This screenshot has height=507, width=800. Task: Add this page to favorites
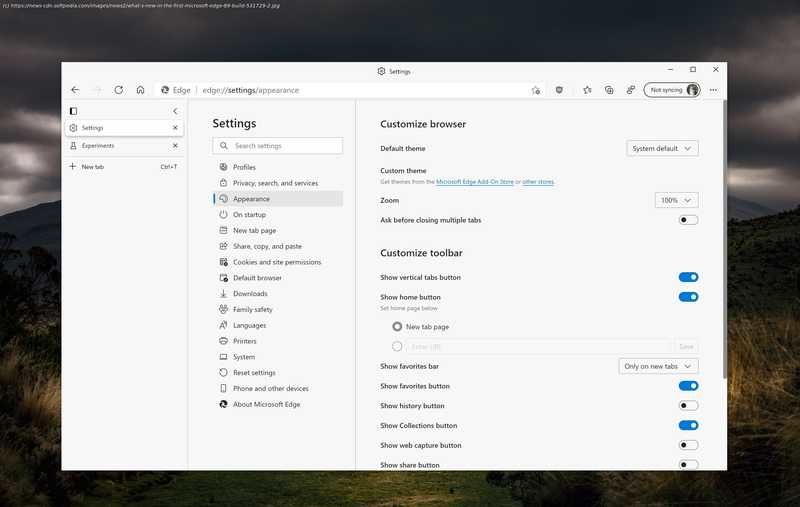[x=536, y=90]
